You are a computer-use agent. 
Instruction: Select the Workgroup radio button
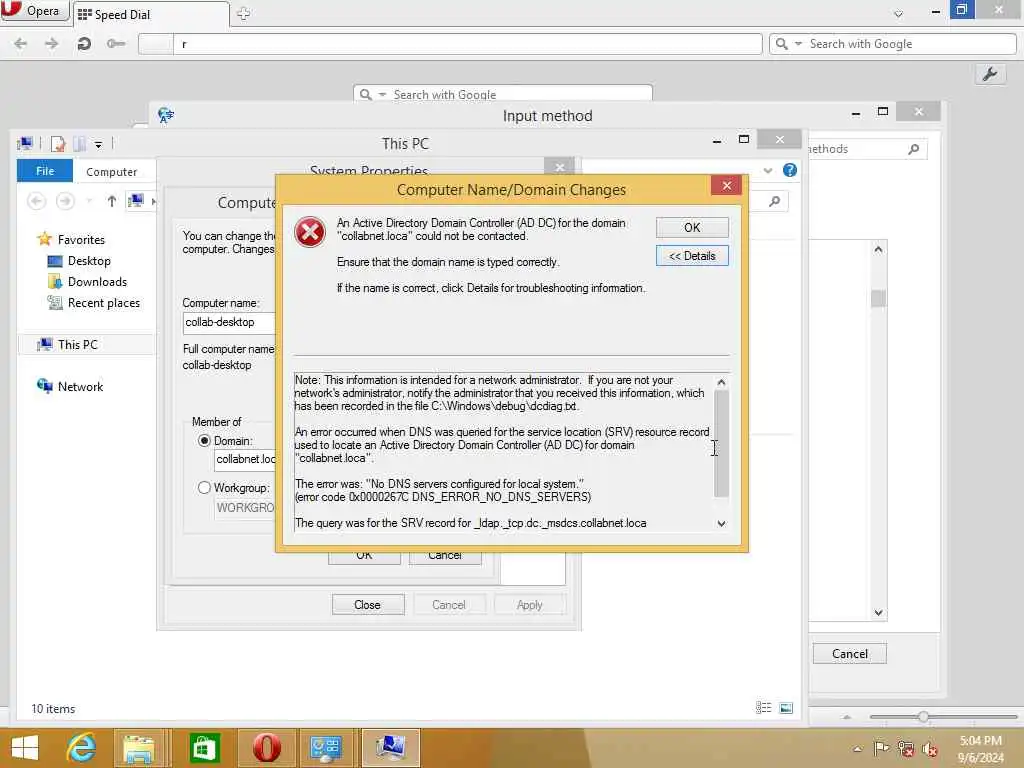tap(204, 488)
